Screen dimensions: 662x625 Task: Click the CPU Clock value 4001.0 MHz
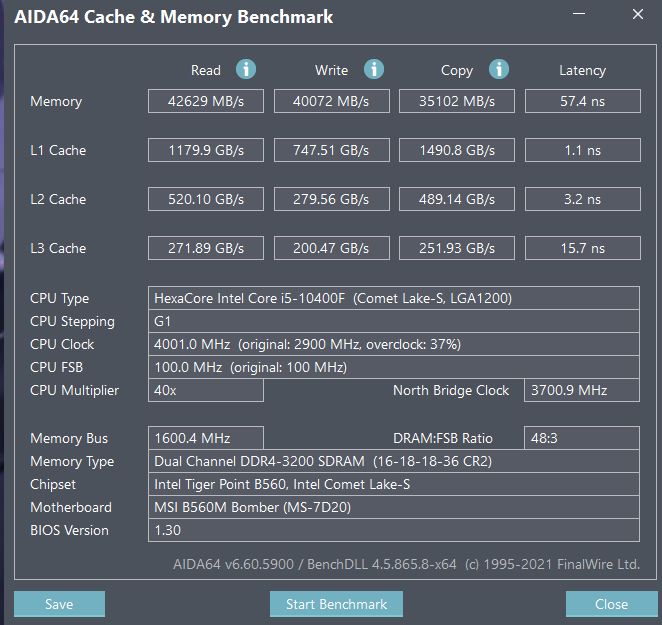click(x=394, y=344)
